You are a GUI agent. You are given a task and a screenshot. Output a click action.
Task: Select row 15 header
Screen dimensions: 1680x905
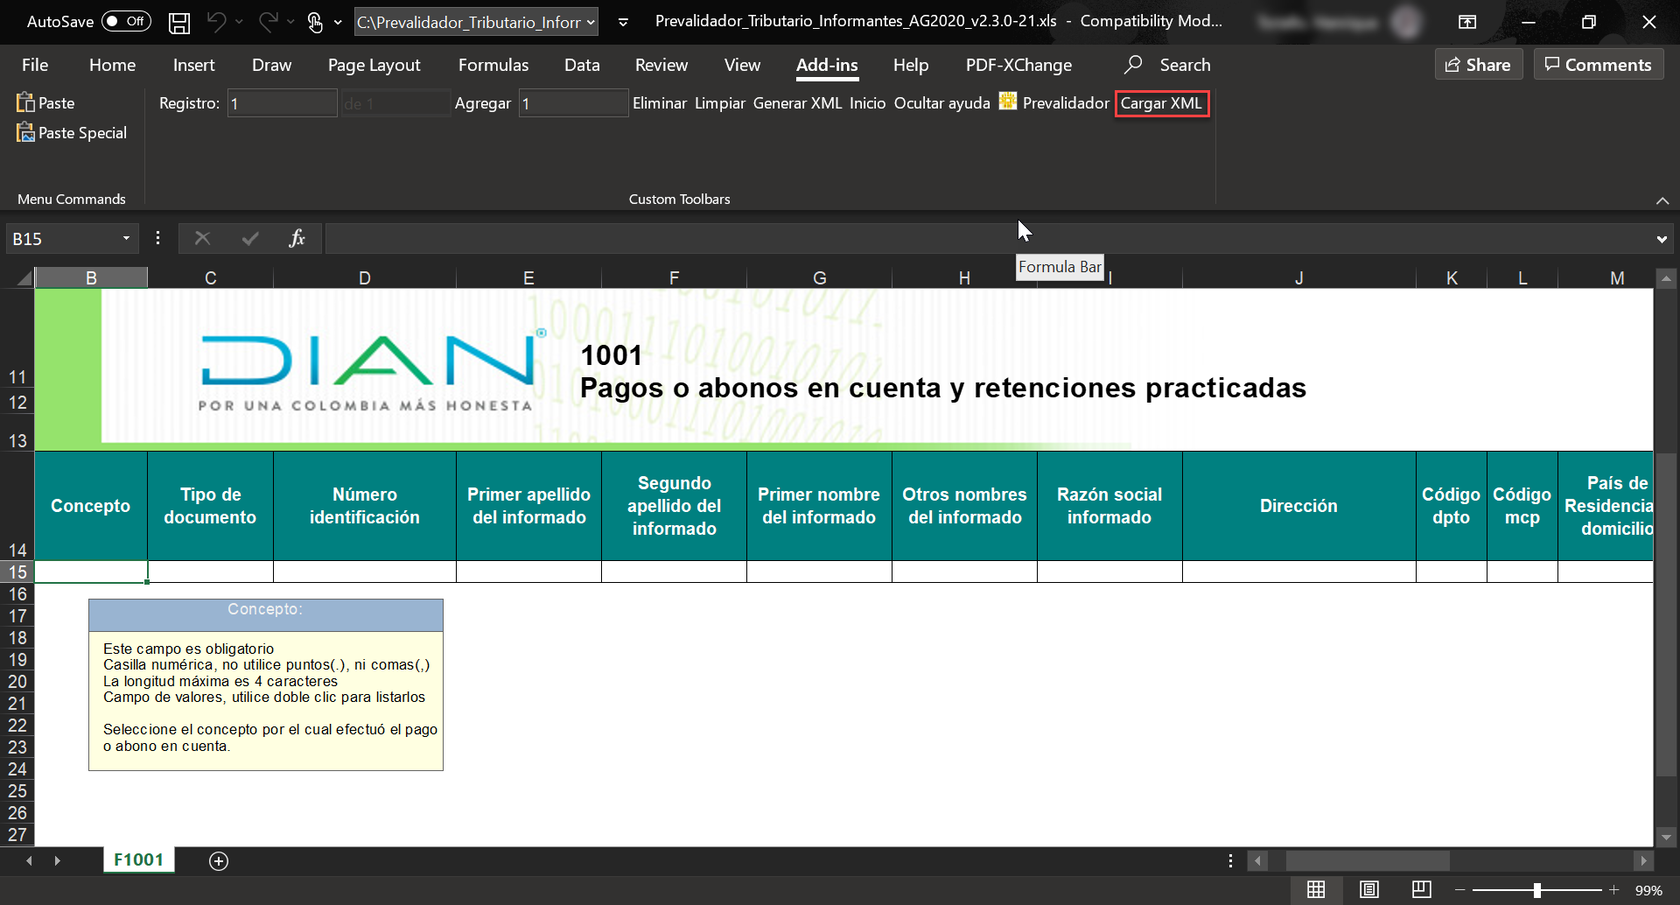tap(17, 572)
